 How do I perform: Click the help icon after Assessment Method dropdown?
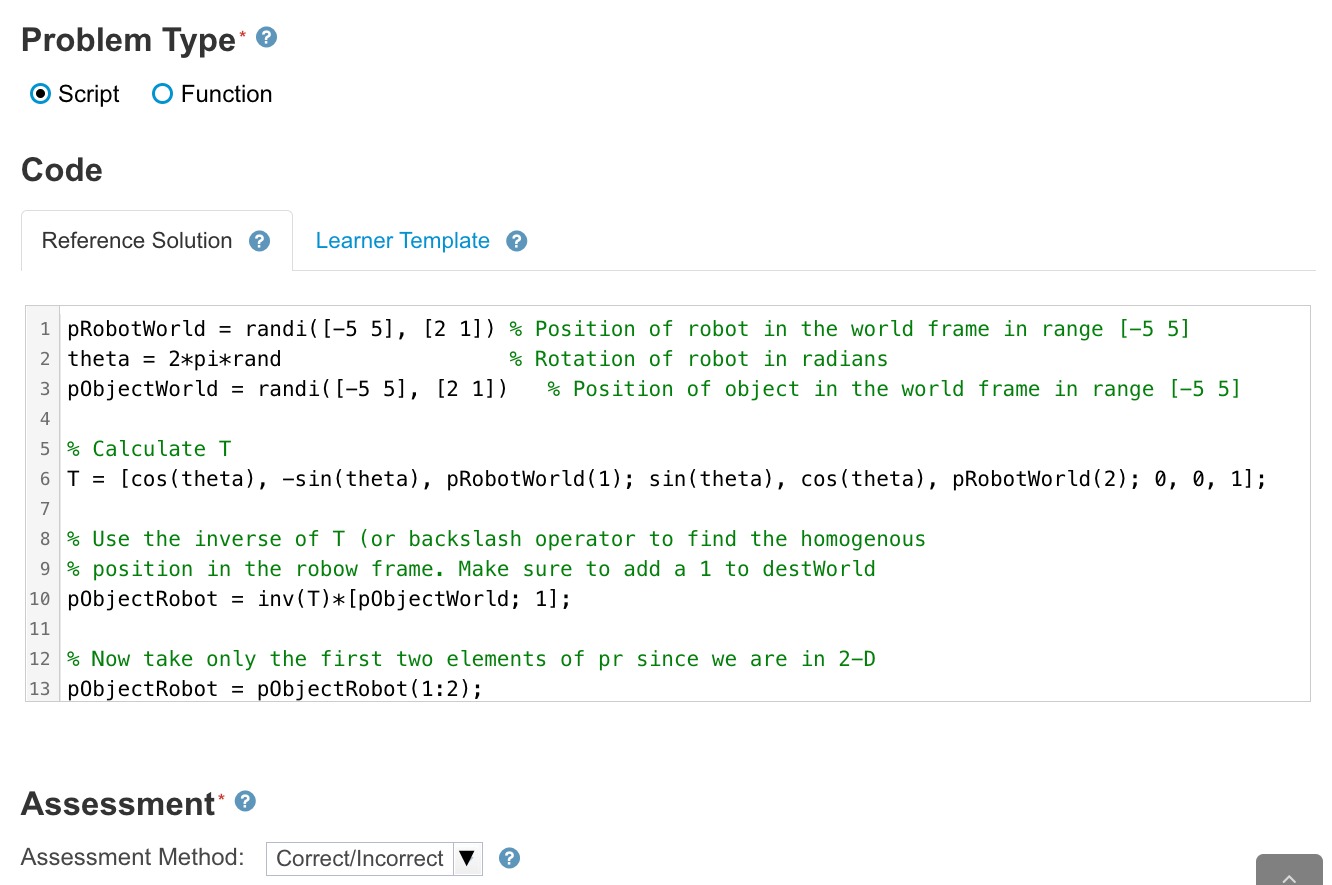pos(509,858)
